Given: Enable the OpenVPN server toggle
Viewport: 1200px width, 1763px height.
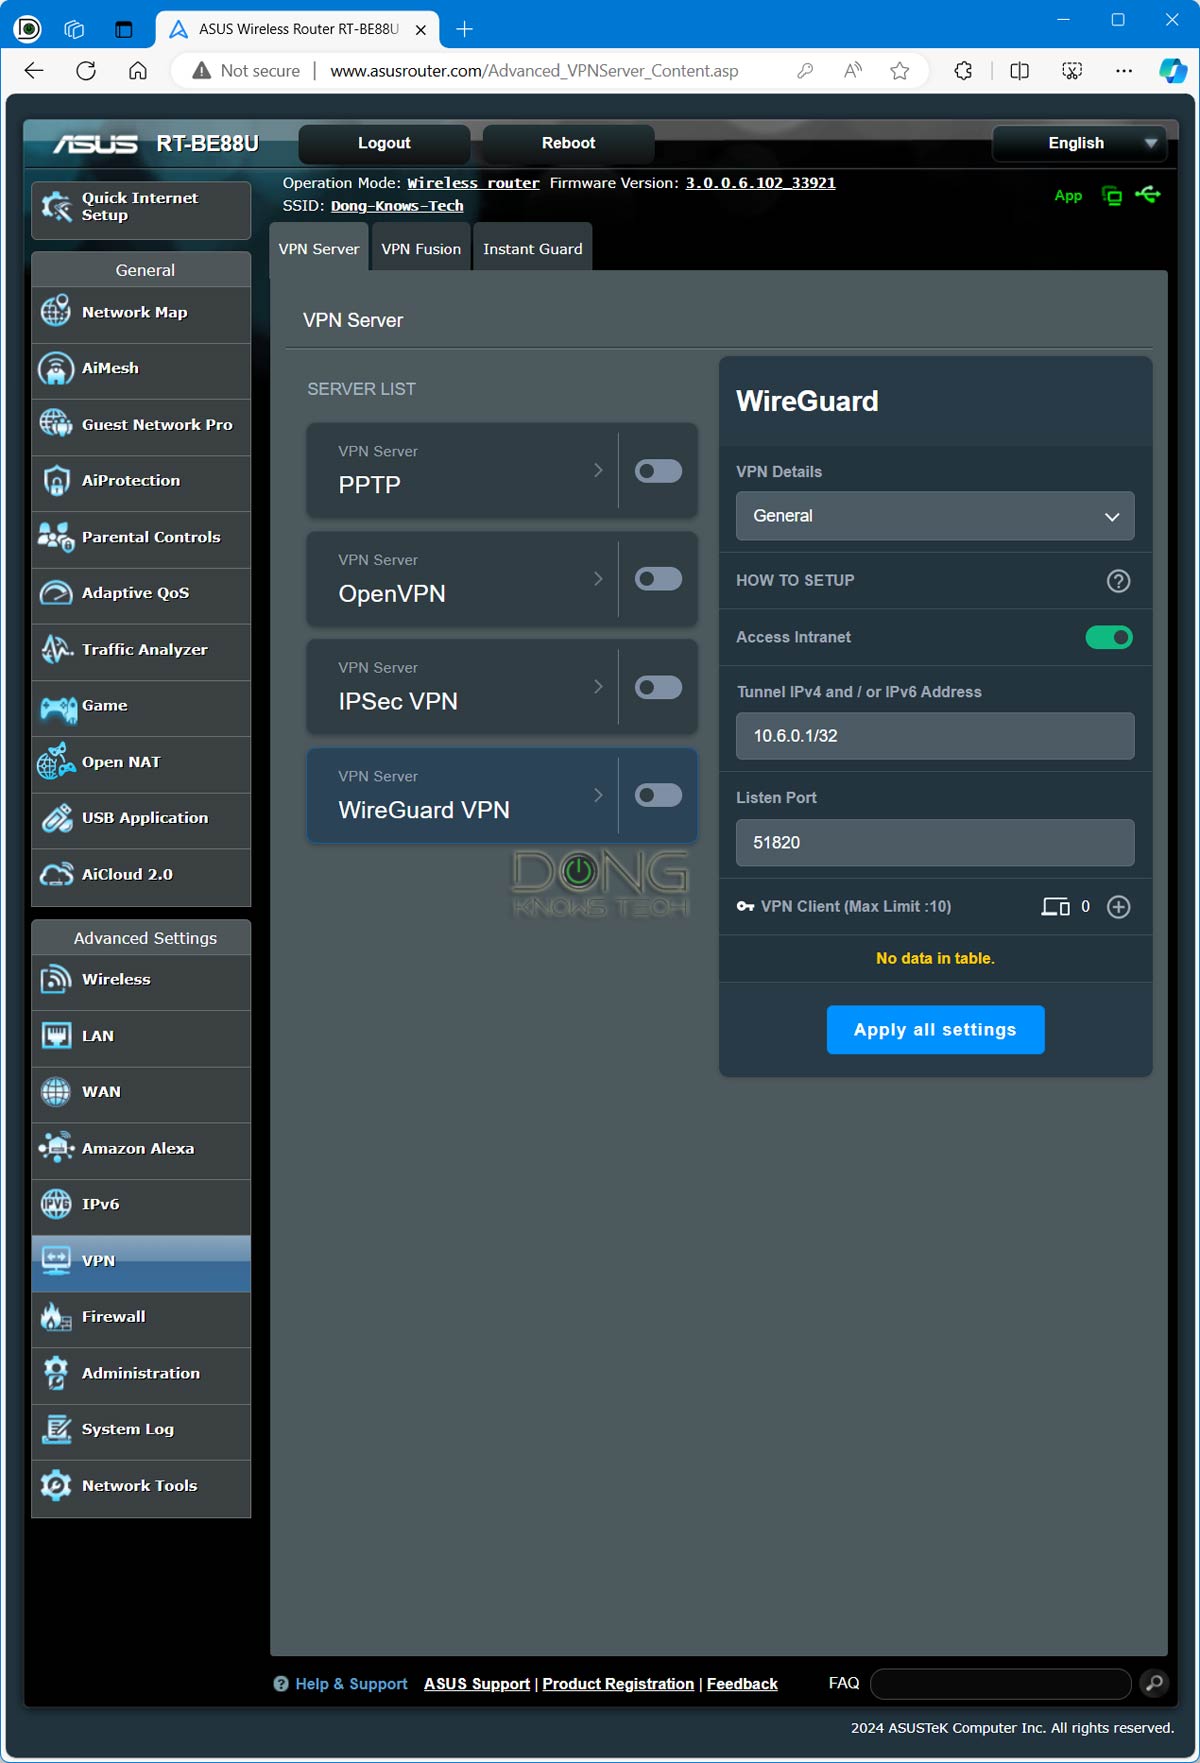Looking at the screenshot, I should tap(658, 579).
